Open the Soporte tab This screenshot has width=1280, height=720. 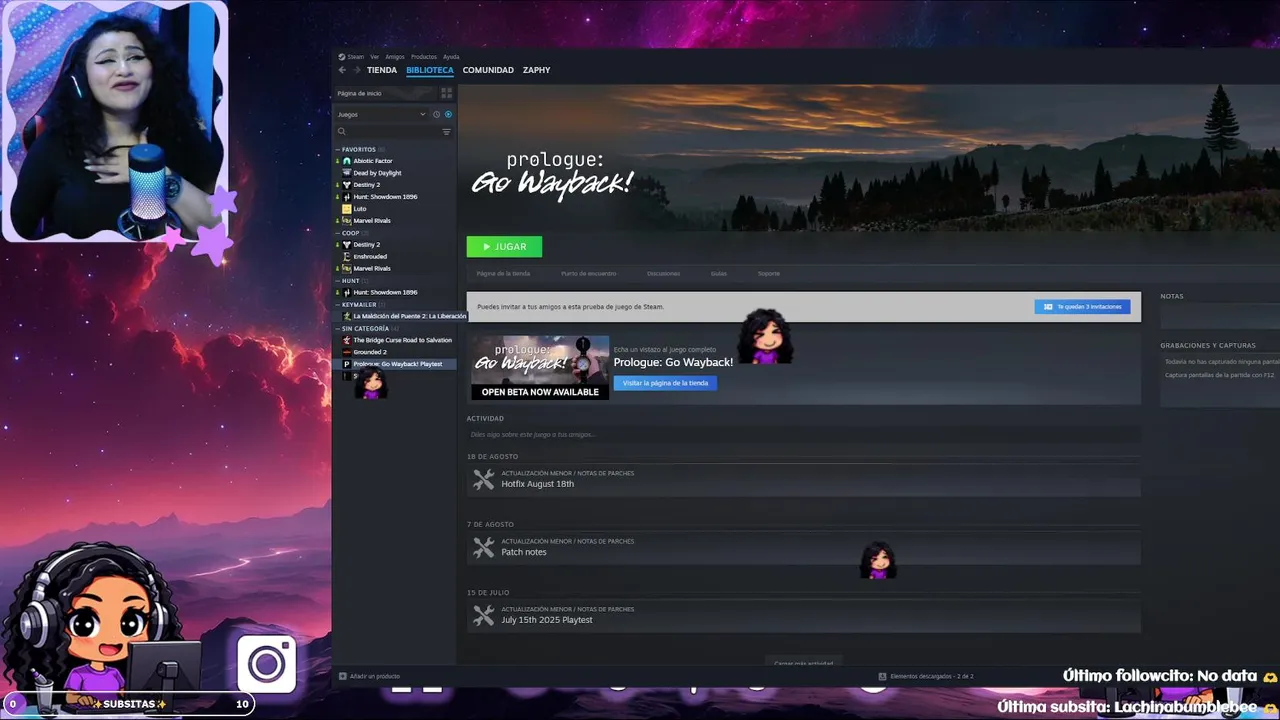coord(768,273)
